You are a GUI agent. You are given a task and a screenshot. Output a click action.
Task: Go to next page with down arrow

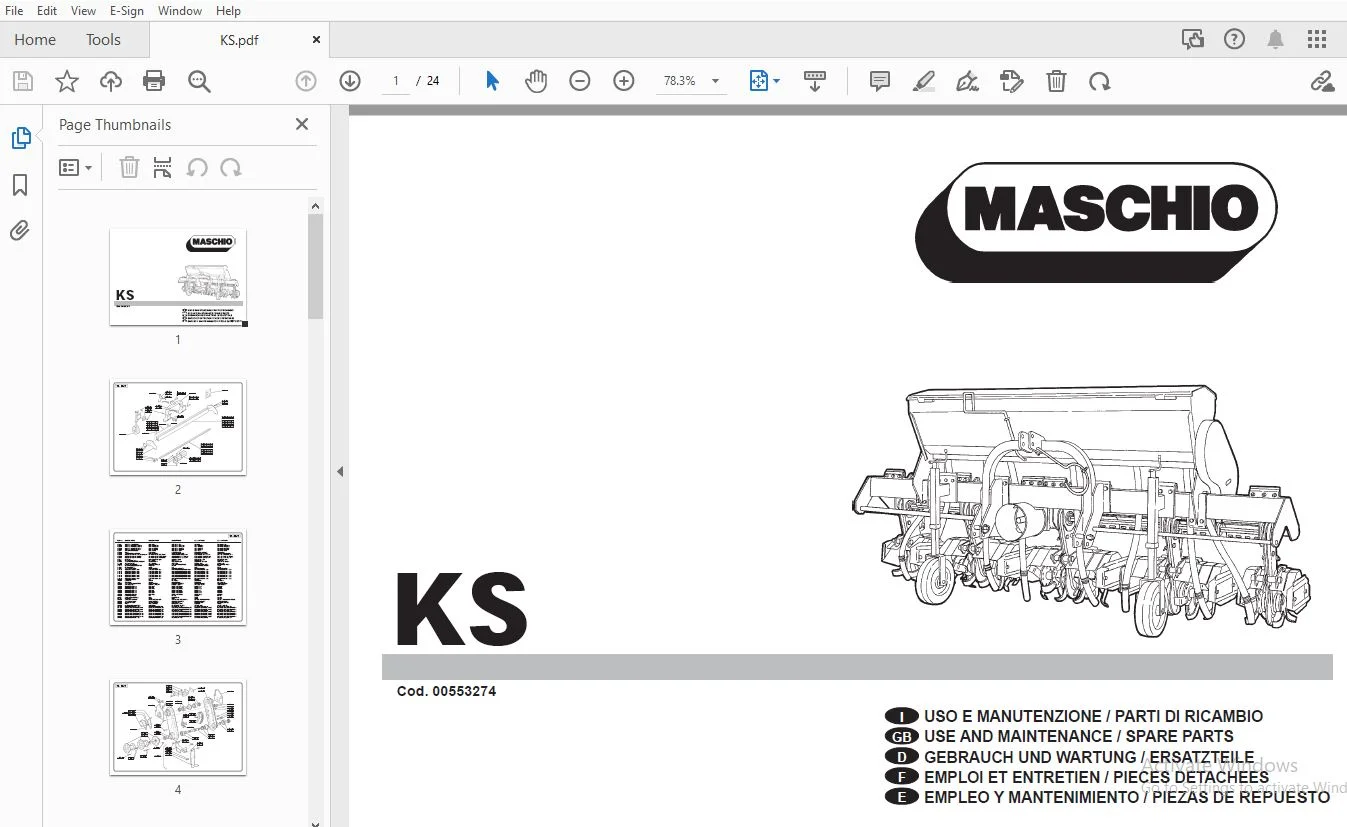click(x=350, y=81)
